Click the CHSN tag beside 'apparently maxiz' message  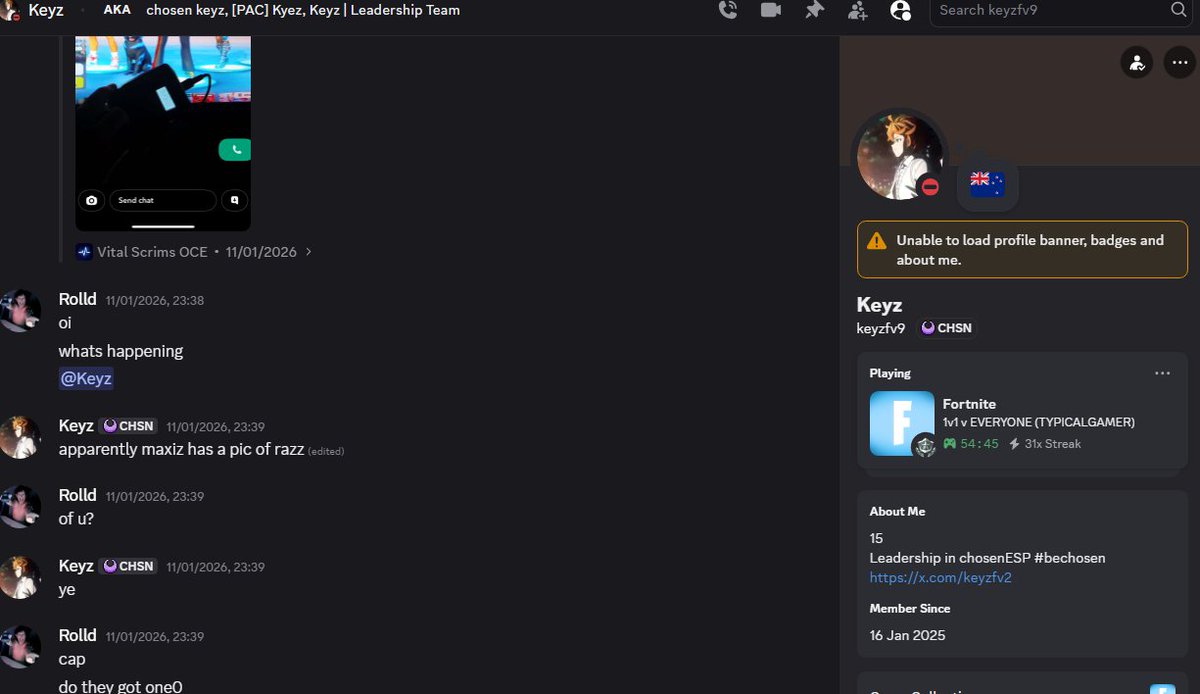(130, 426)
